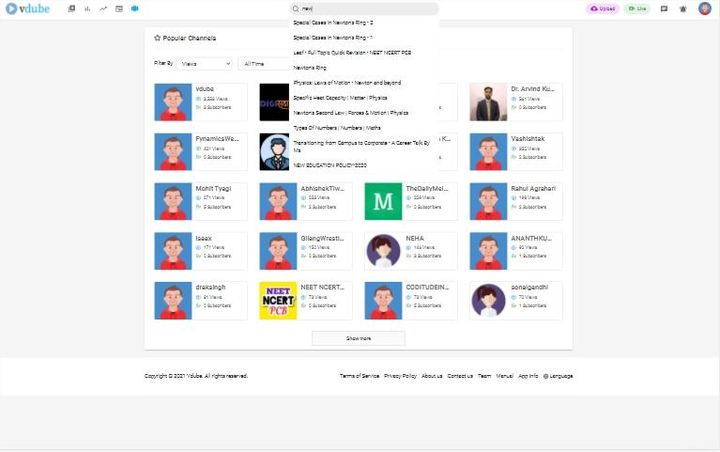This screenshot has width=720, height=452.
Task: Open the Mohit Tyagi channel avatar
Action: click(x=173, y=202)
